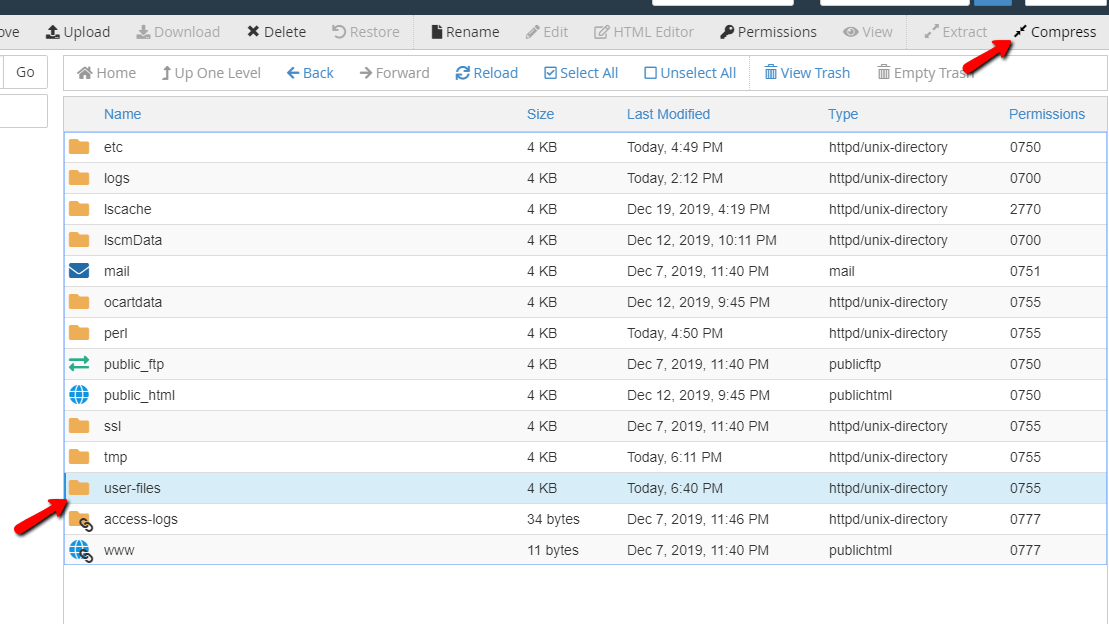Viewport: 1109px width, 624px height.
Task: Click the View toolbar button
Action: pyautogui.click(x=868, y=32)
